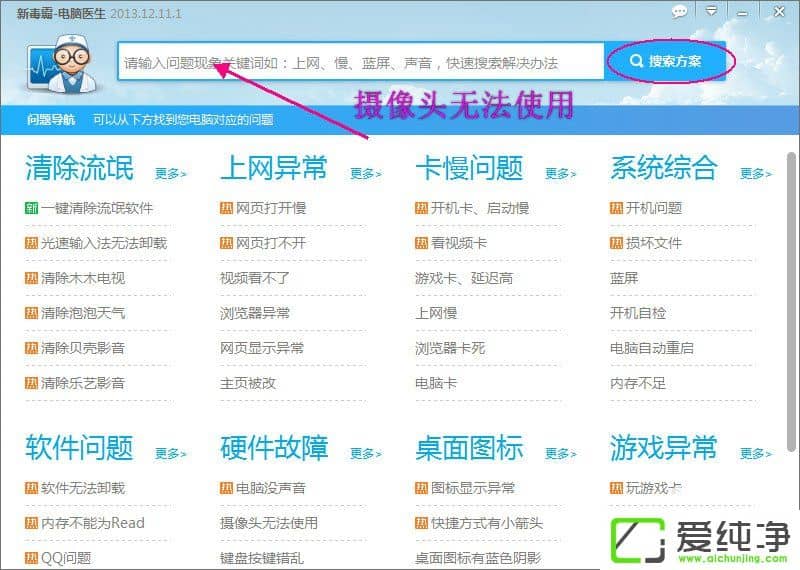This screenshot has height=570, width=800.
Task: Click green 新 badge beside 一键清除流氓软件
Action: (31, 208)
